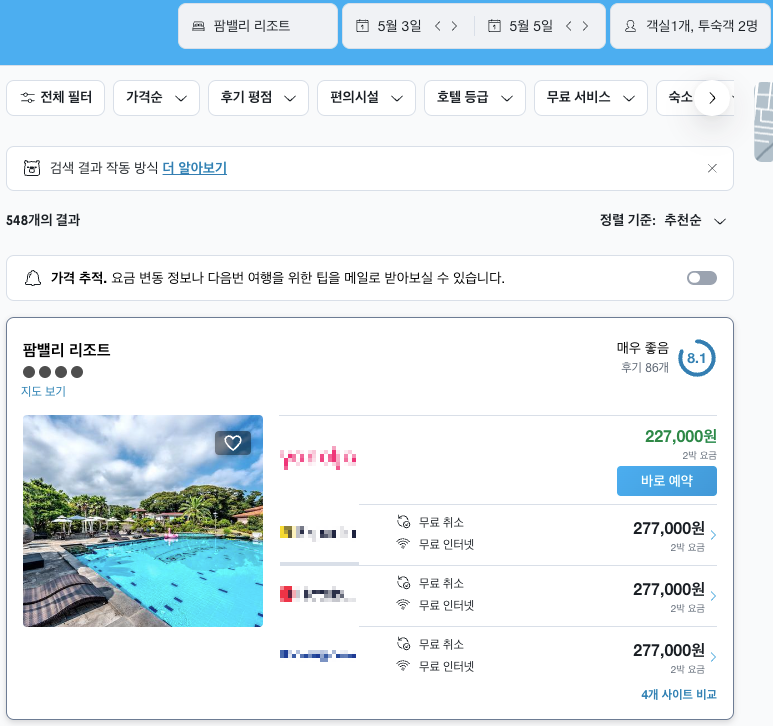
Task: Click the pink provider logo in first offer
Action: coord(318,458)
